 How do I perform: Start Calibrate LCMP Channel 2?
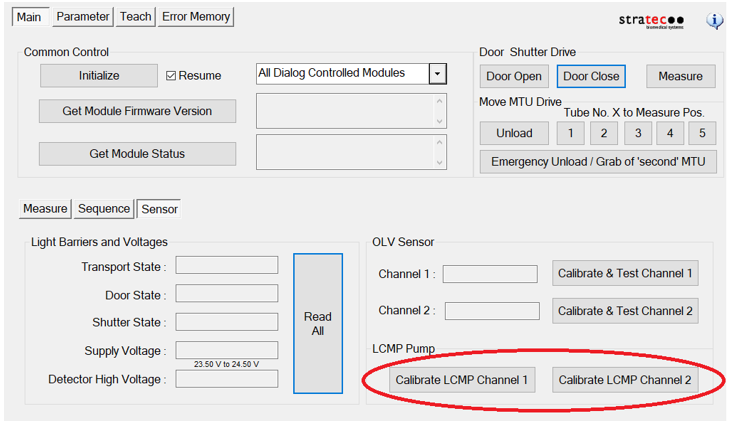(x=624, y=380)
